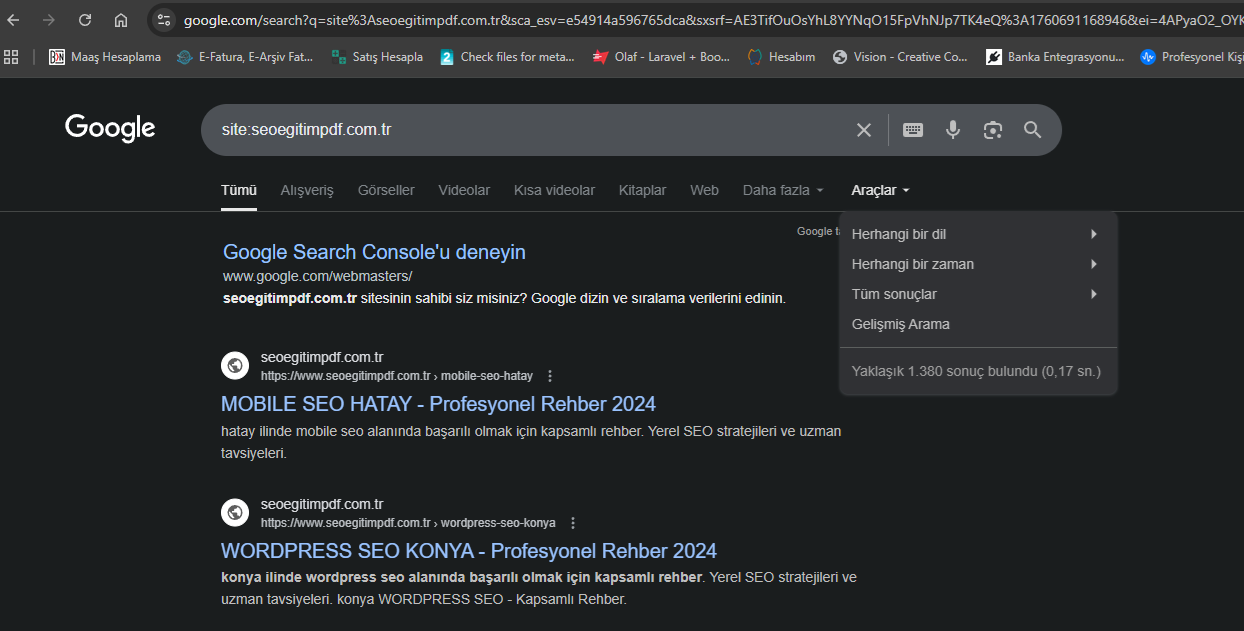Open Gelişmiş Arama from the tools menu
Viewport: 1244px width, 631px height.
coord(978,324)
